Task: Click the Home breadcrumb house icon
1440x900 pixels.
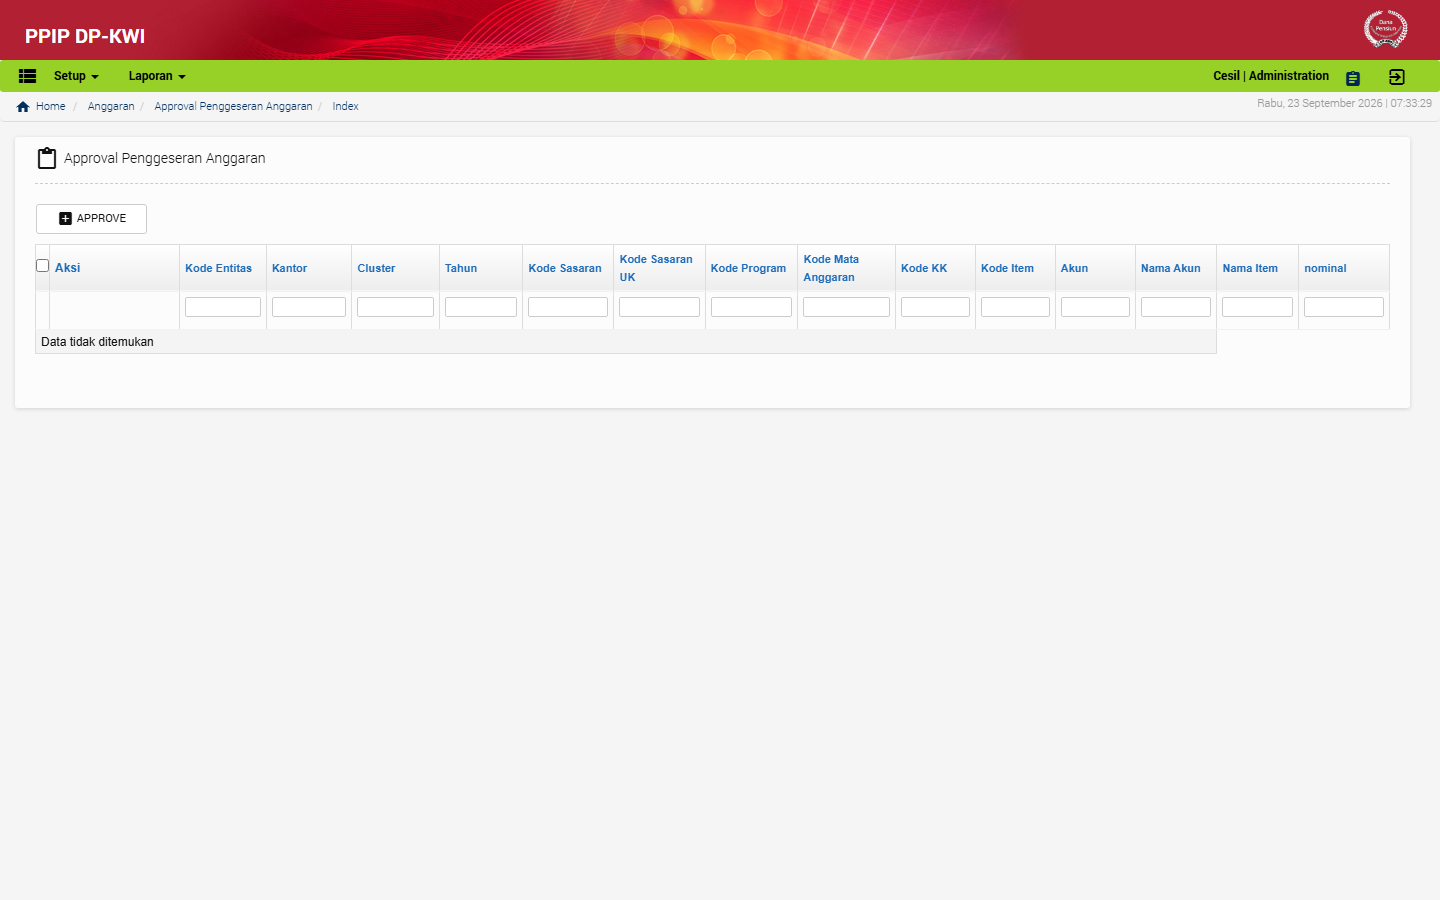Action: point(23,106)
